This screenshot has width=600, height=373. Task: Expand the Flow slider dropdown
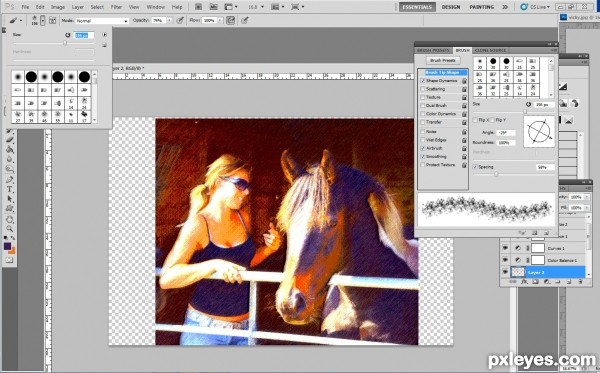[220, 20]
